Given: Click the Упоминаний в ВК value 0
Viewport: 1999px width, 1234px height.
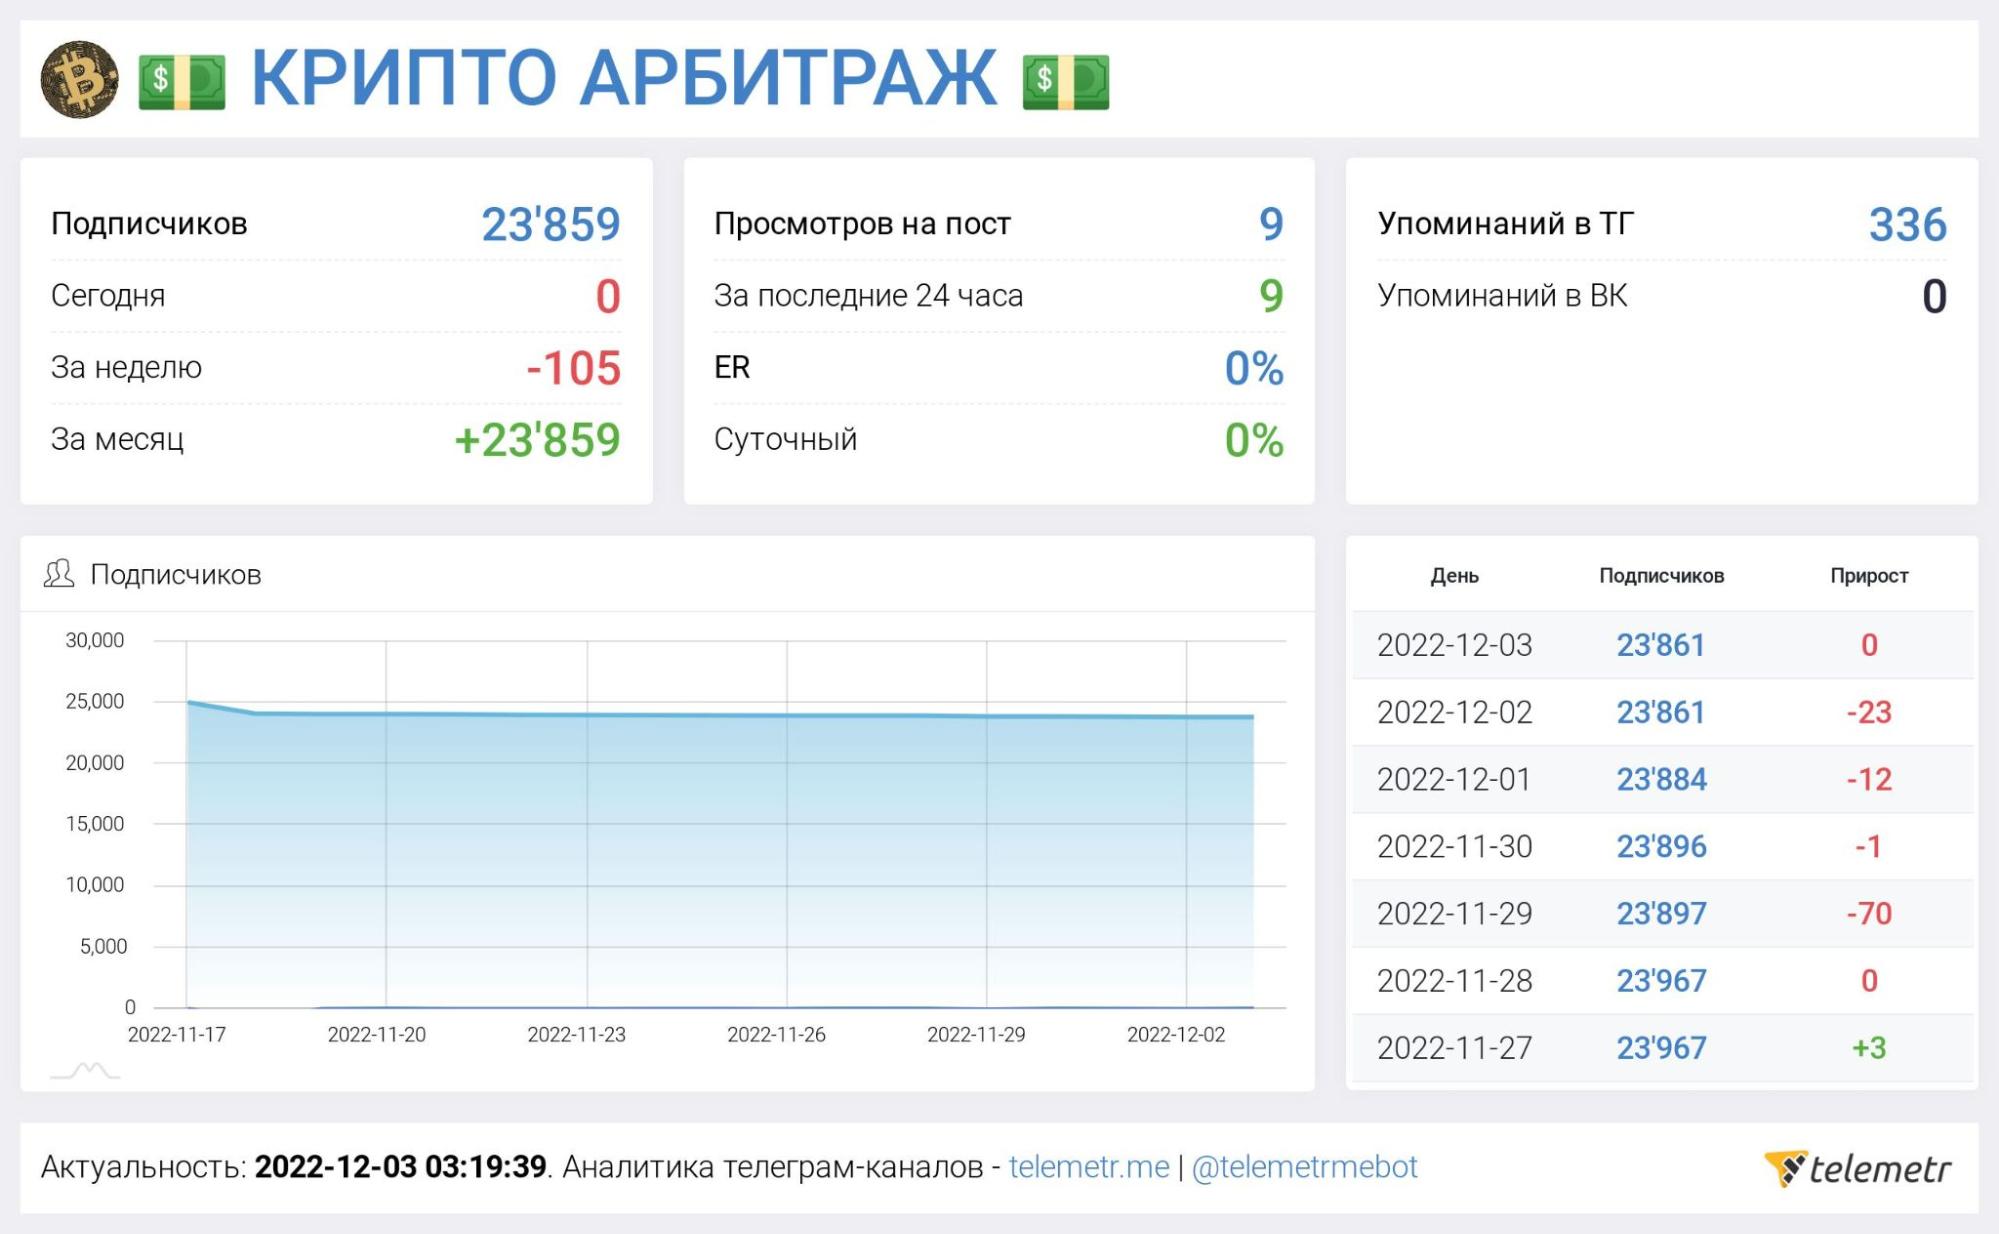Looking at the screenshot, I should (x=1935, y=296).
